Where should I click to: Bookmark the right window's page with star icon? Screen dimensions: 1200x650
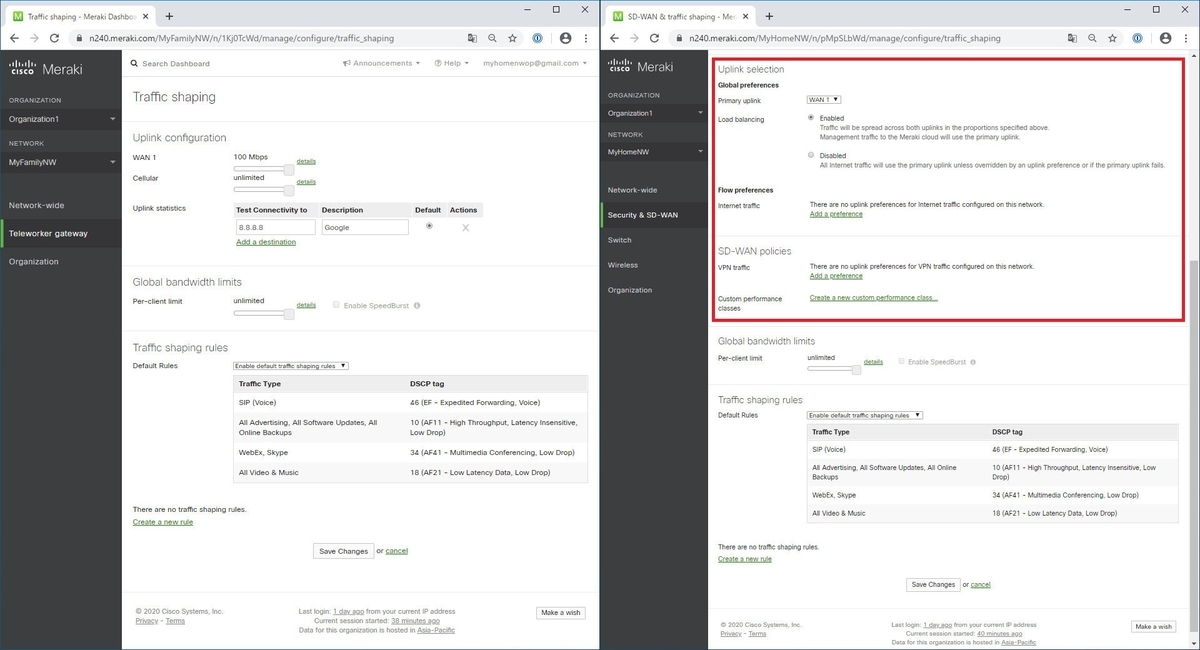tap(1112, 38)
